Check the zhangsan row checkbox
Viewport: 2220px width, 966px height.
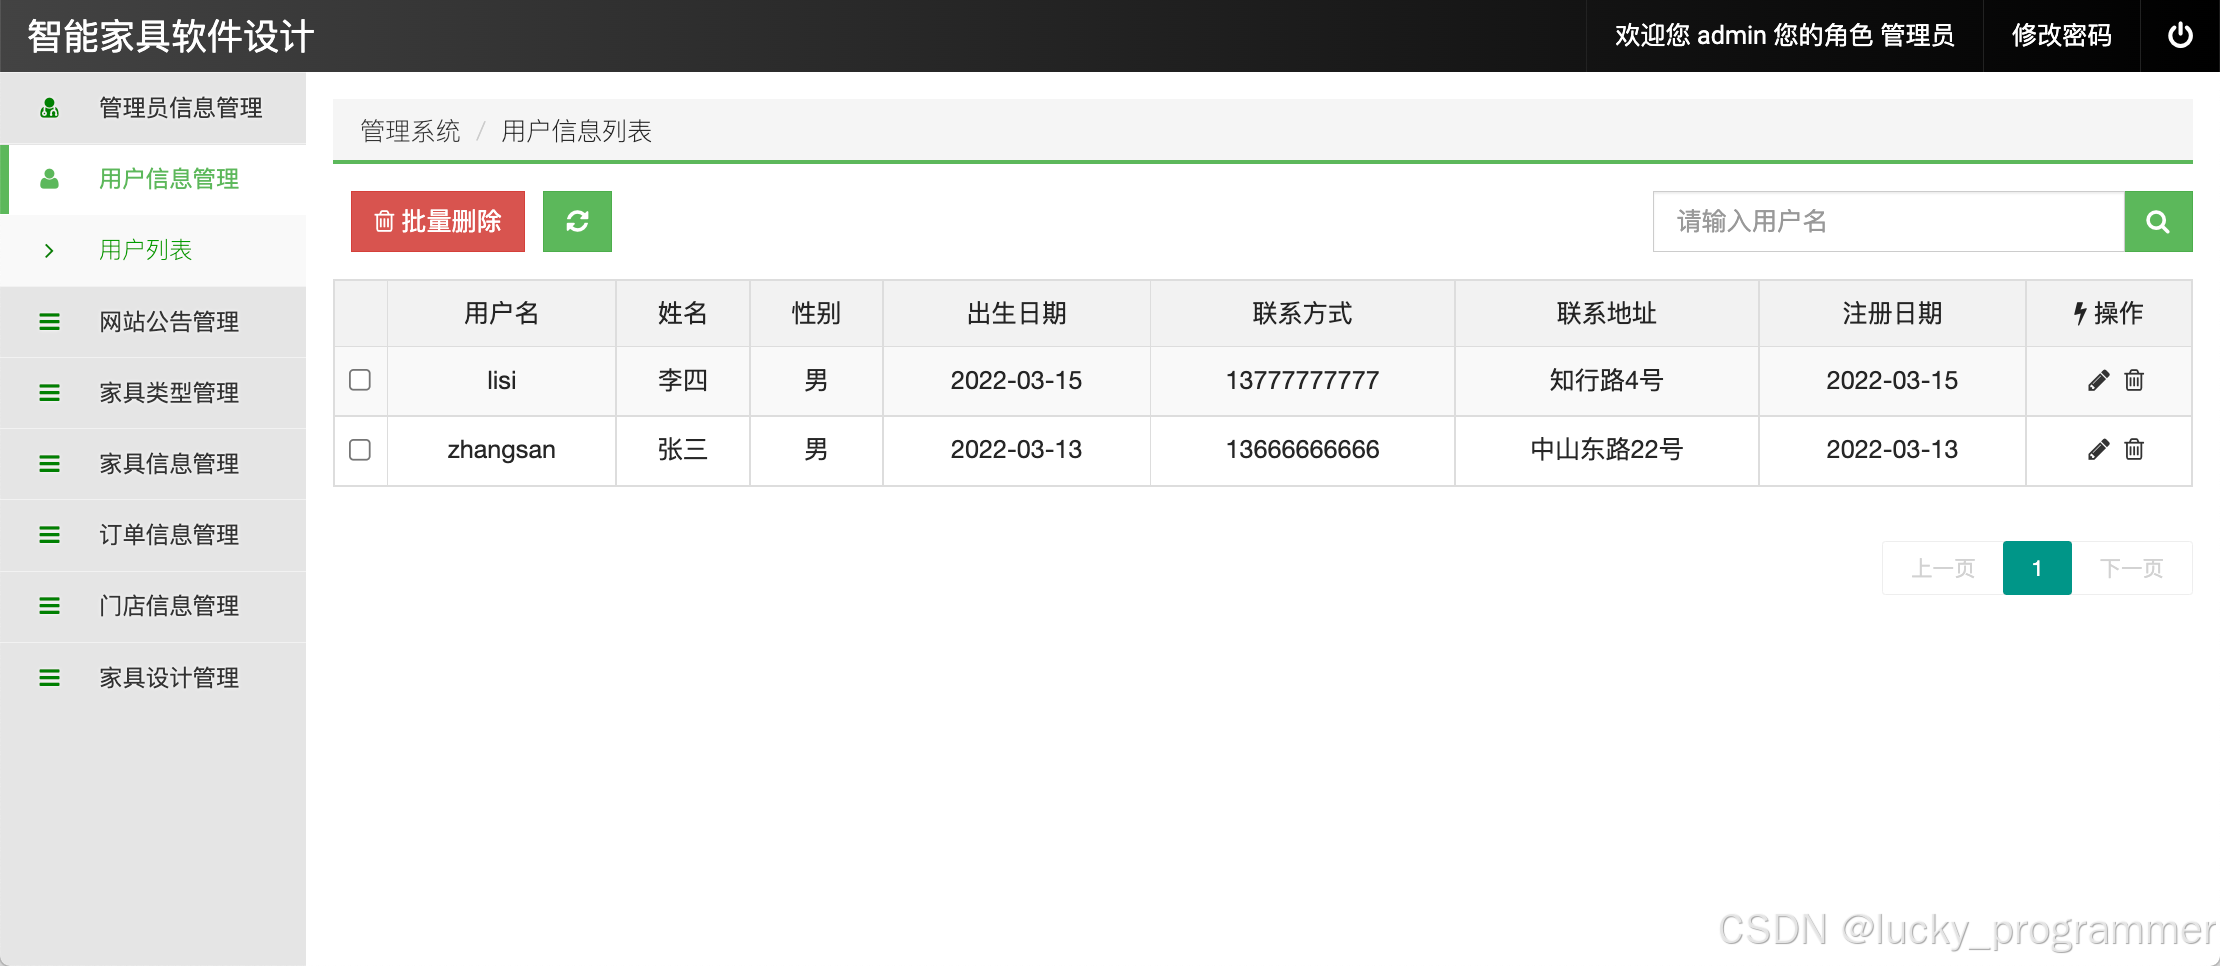click(x=360, y=450)
